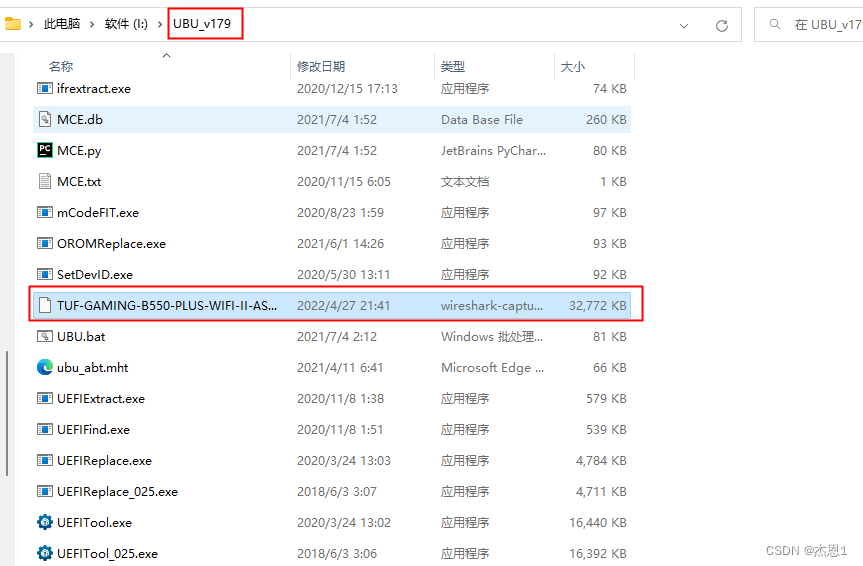Select file name MCE.db
863x566 pixels.
80,119
